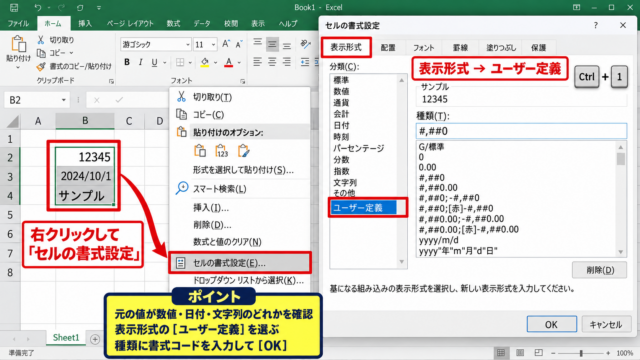Choose paste values 123 icon
Screen dimensions: 640x360
click(221, 151)
